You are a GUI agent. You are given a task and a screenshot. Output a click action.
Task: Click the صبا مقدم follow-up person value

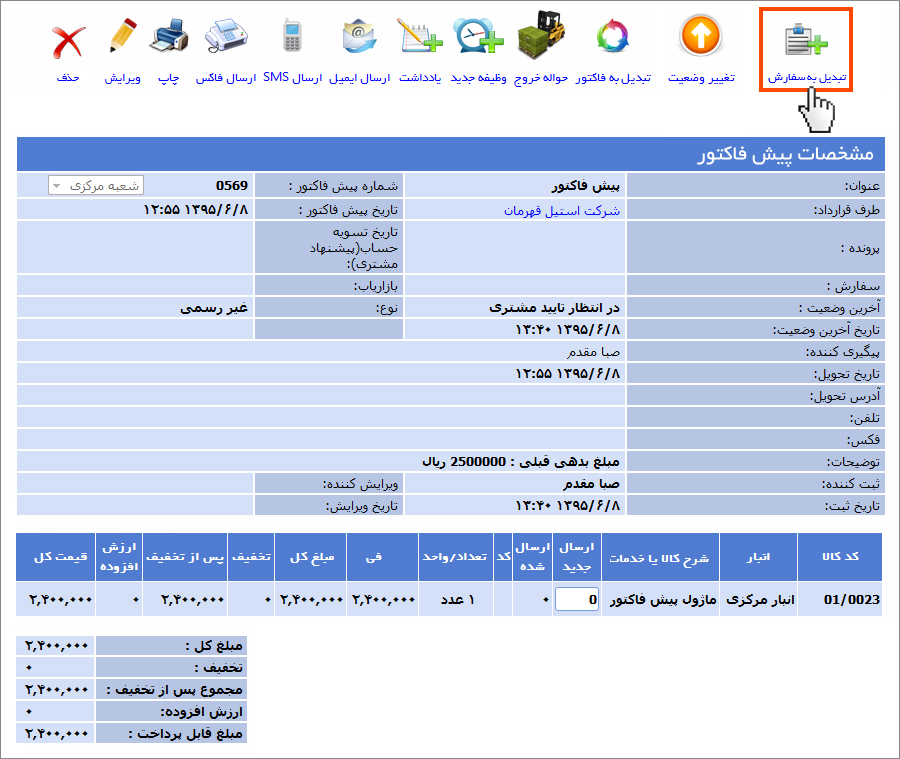tap(593, 351)
